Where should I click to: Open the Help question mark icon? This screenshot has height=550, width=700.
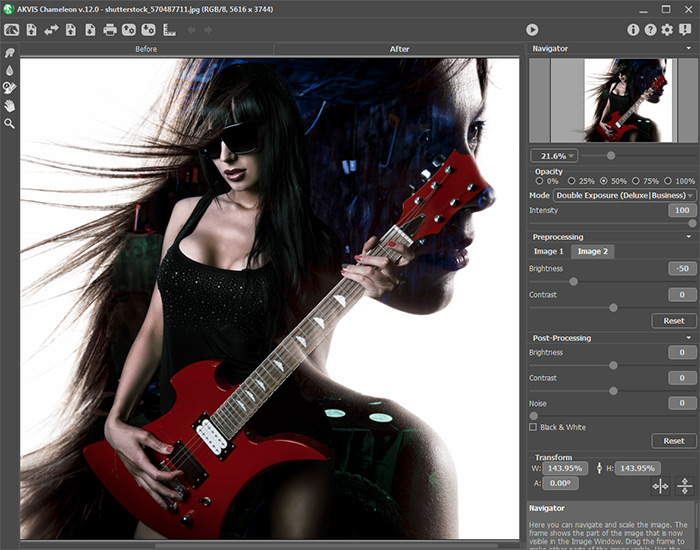(x=650, y=30)
